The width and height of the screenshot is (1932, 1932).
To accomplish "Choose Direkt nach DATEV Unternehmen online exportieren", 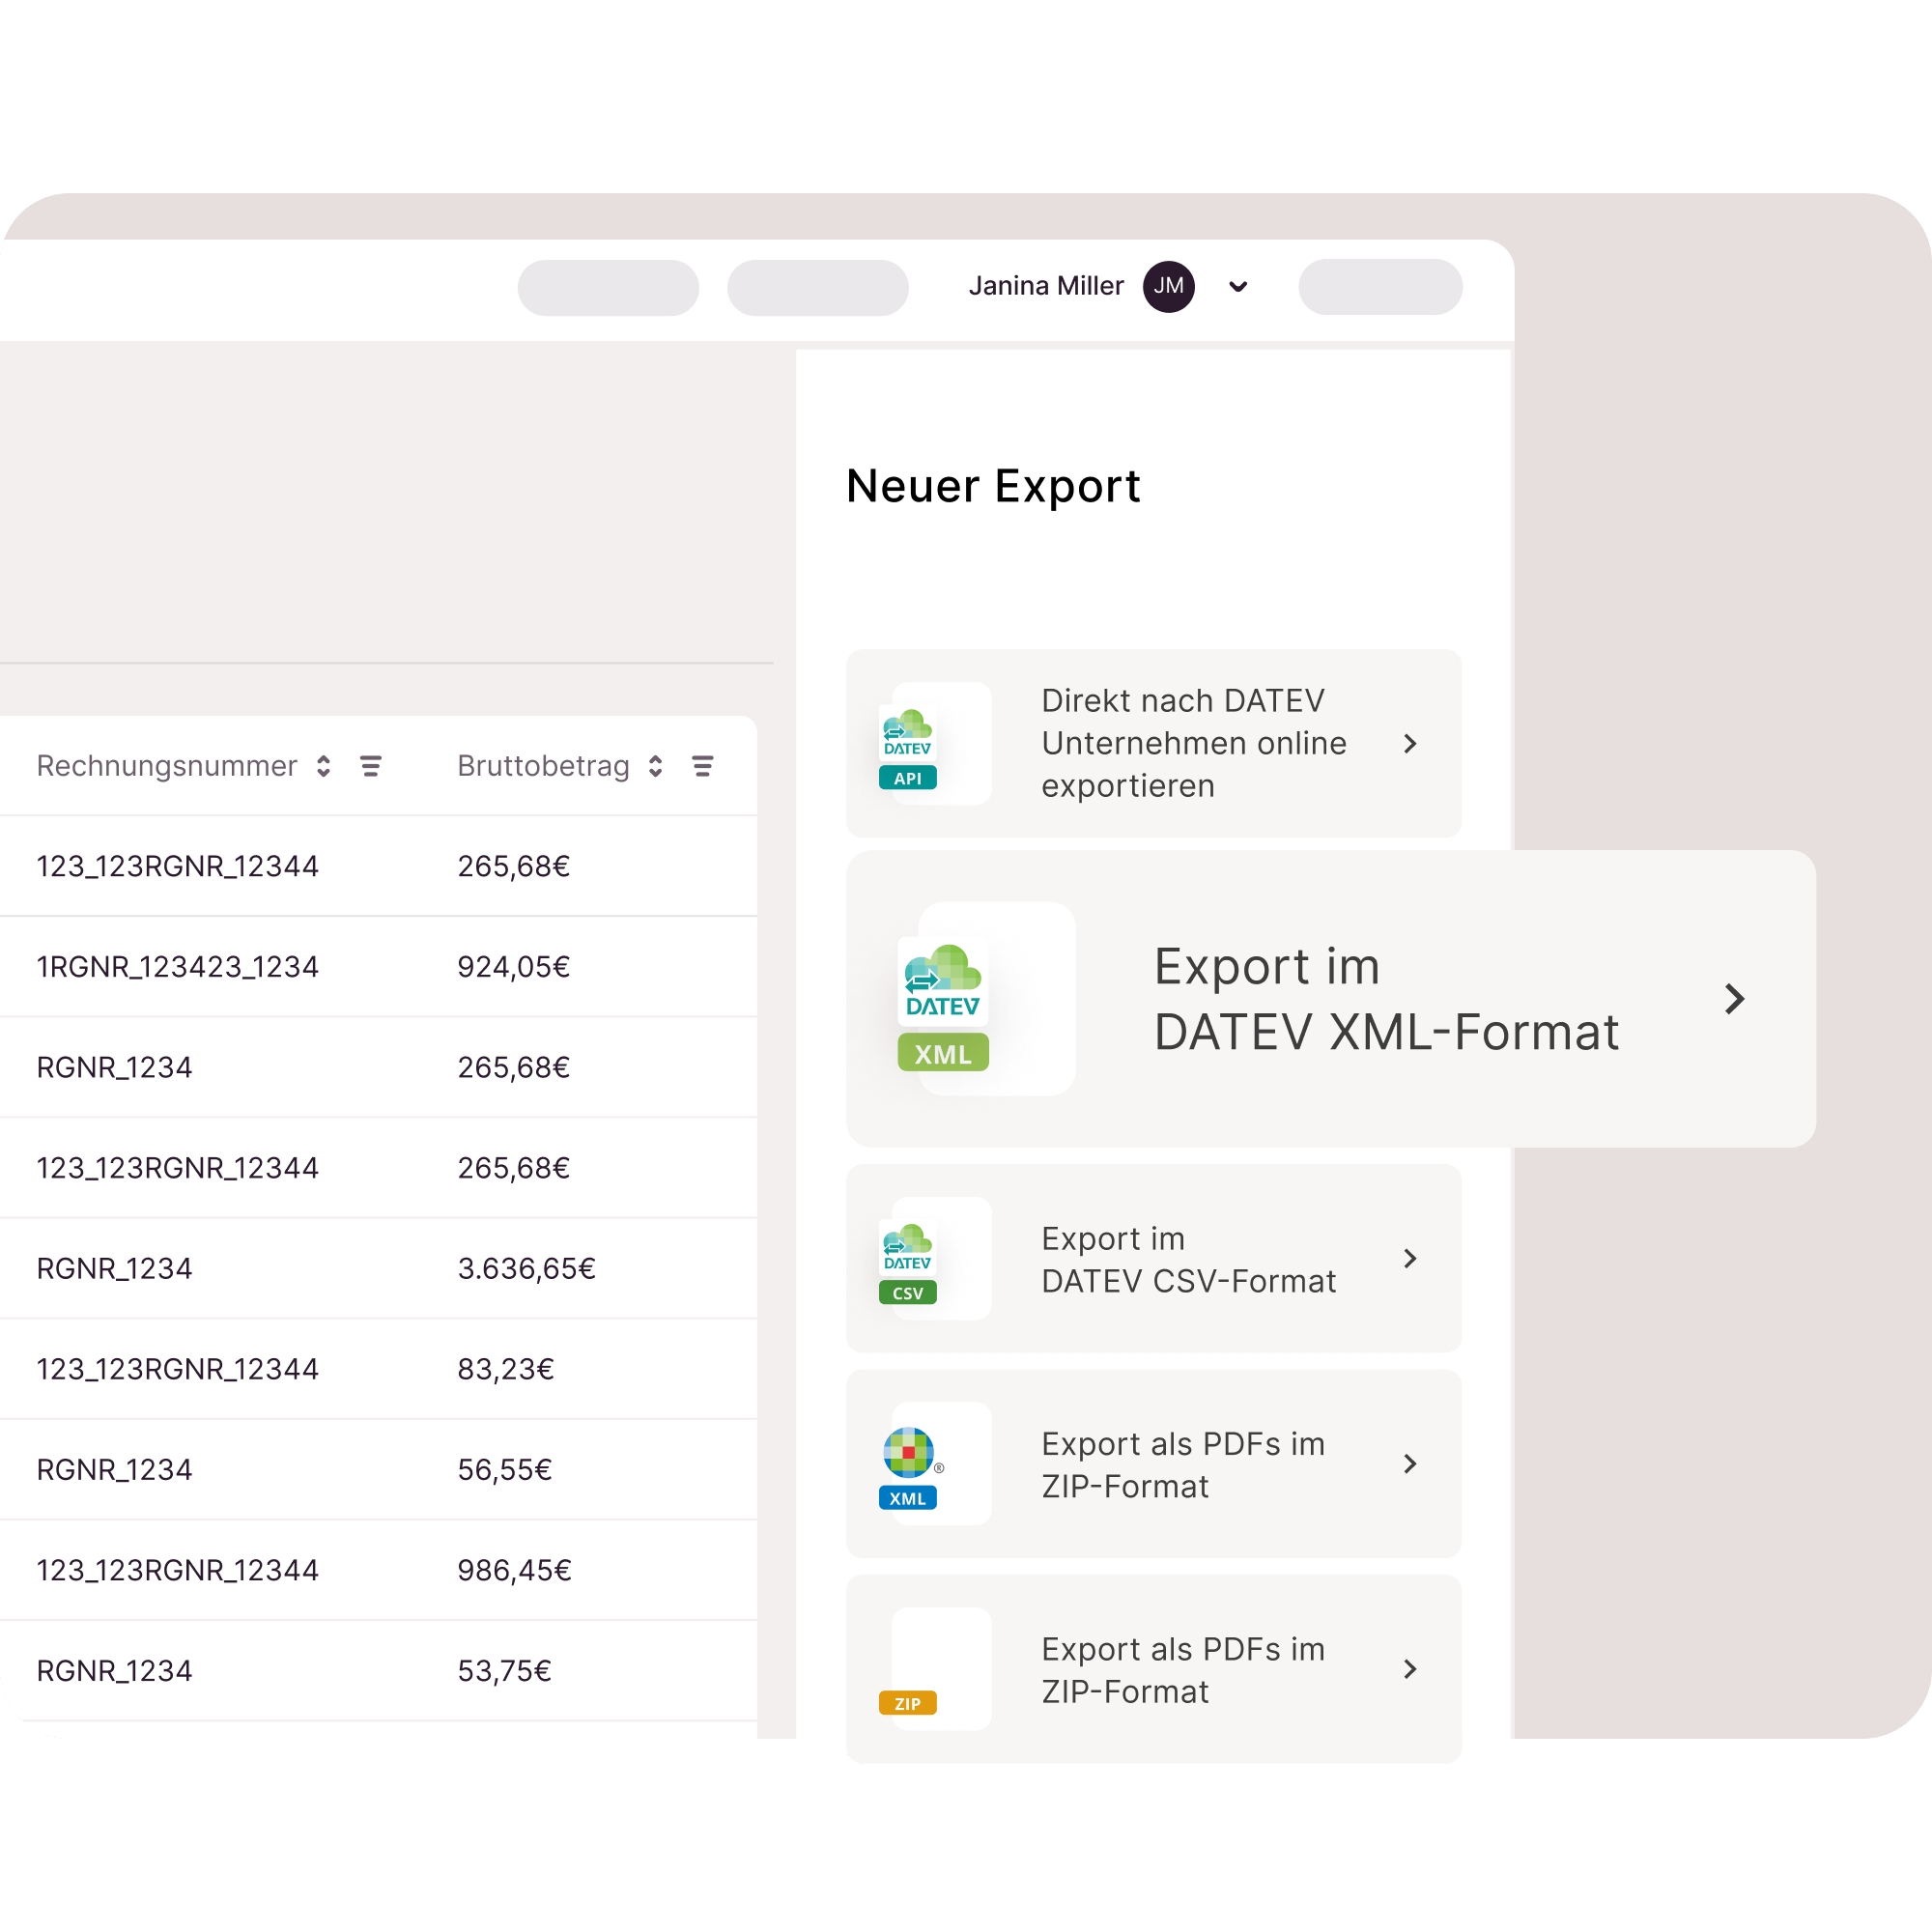I will (1193, 743).
